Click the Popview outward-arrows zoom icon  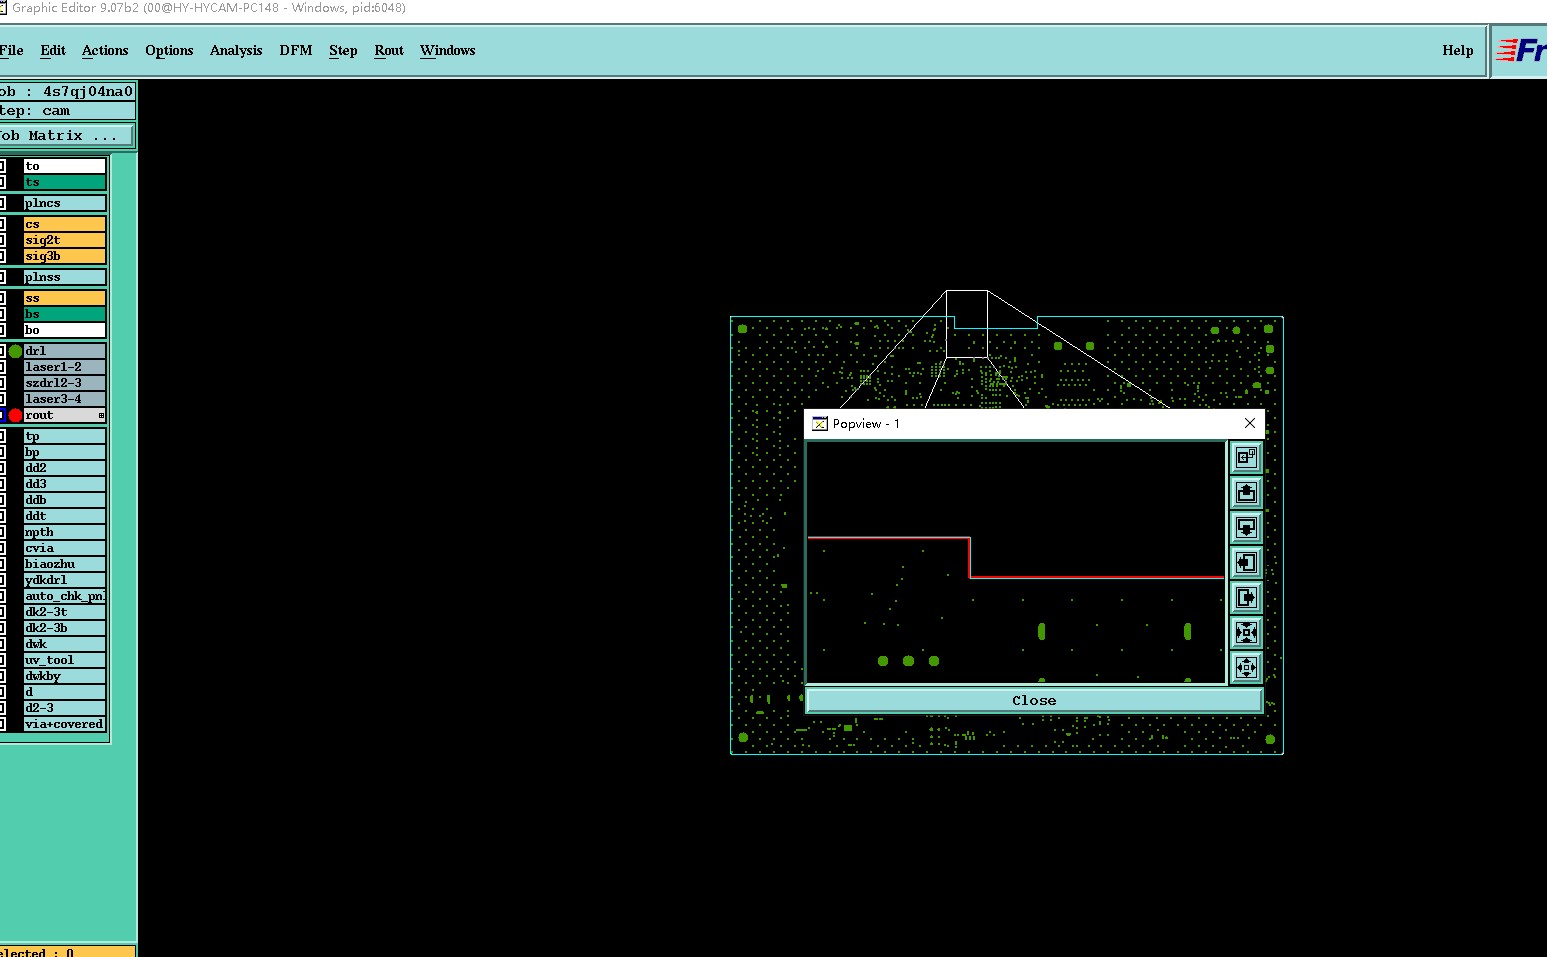(1246, 667)
